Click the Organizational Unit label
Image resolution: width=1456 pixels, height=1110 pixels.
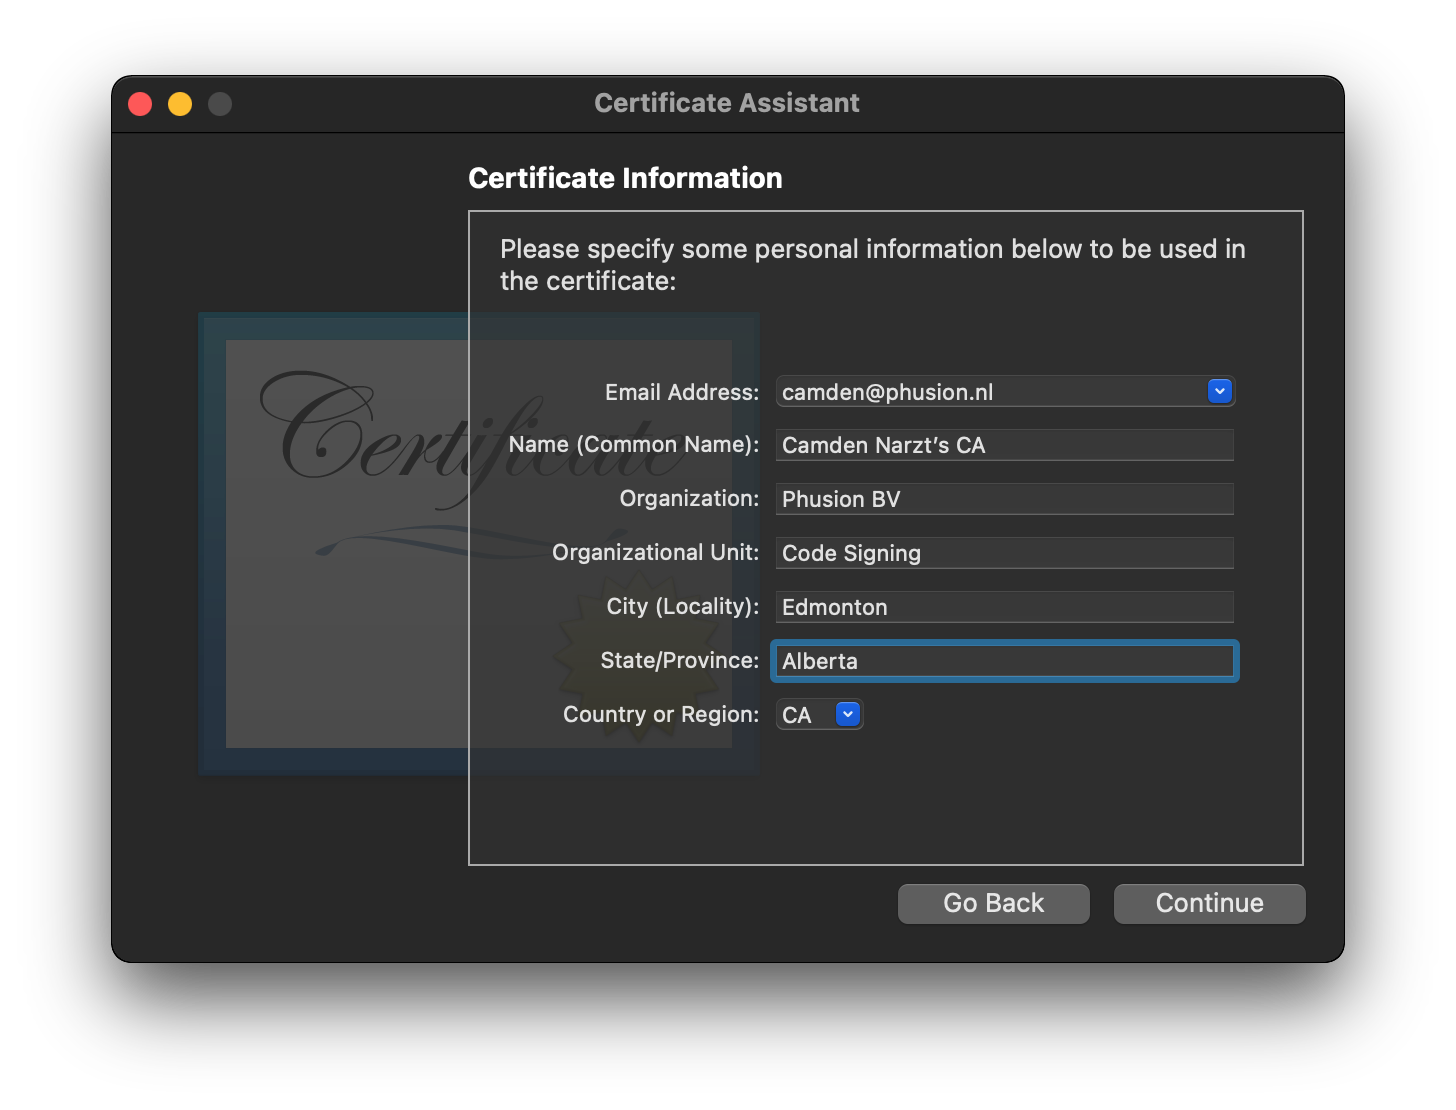pos(655,553)
